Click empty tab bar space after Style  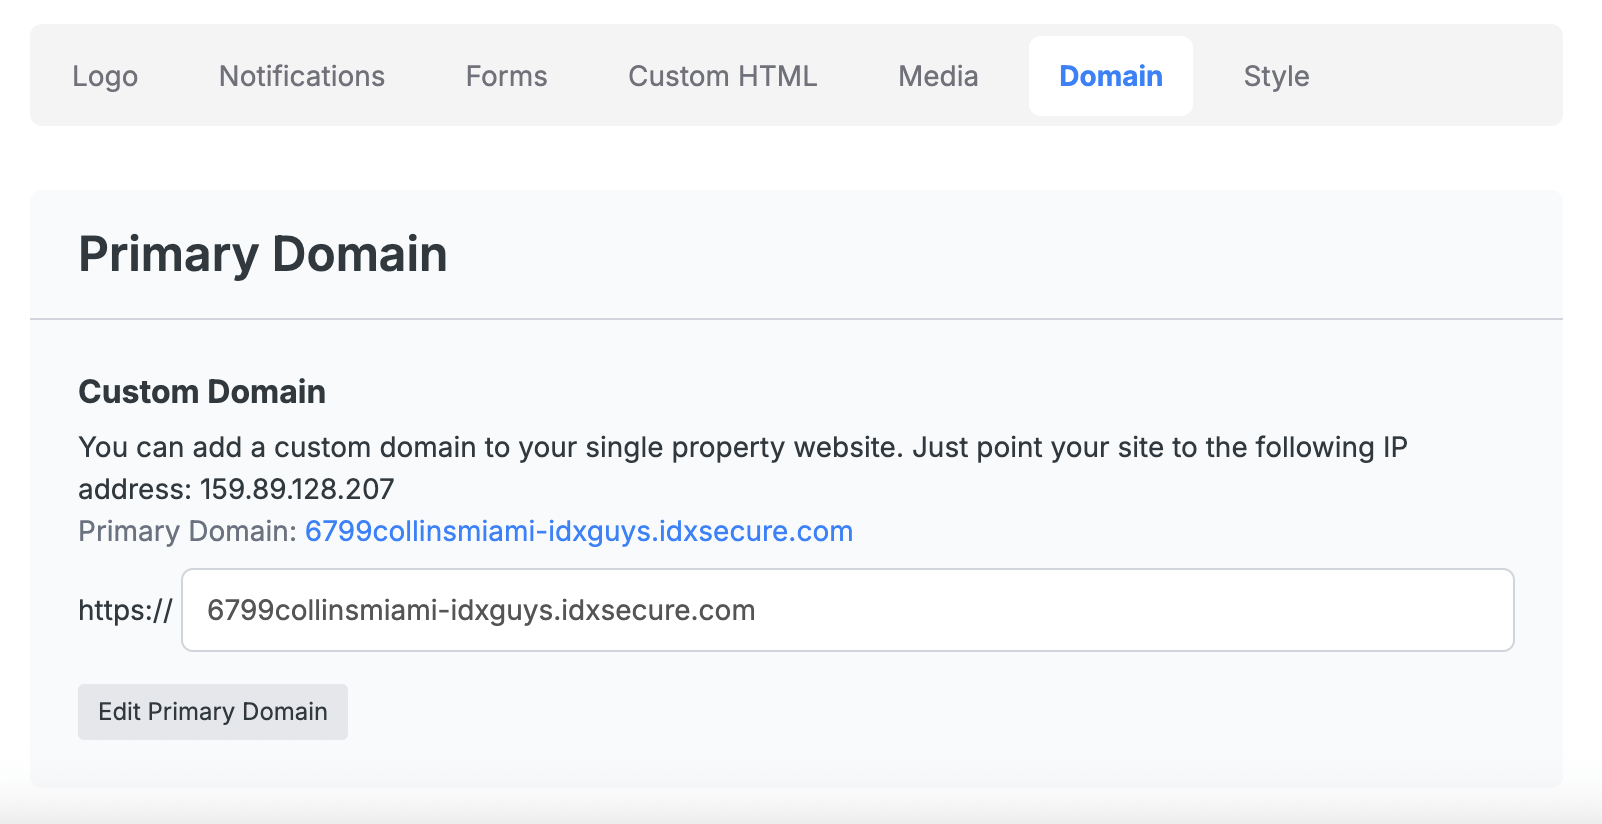pyautogui.click(x=1440, y=76)
